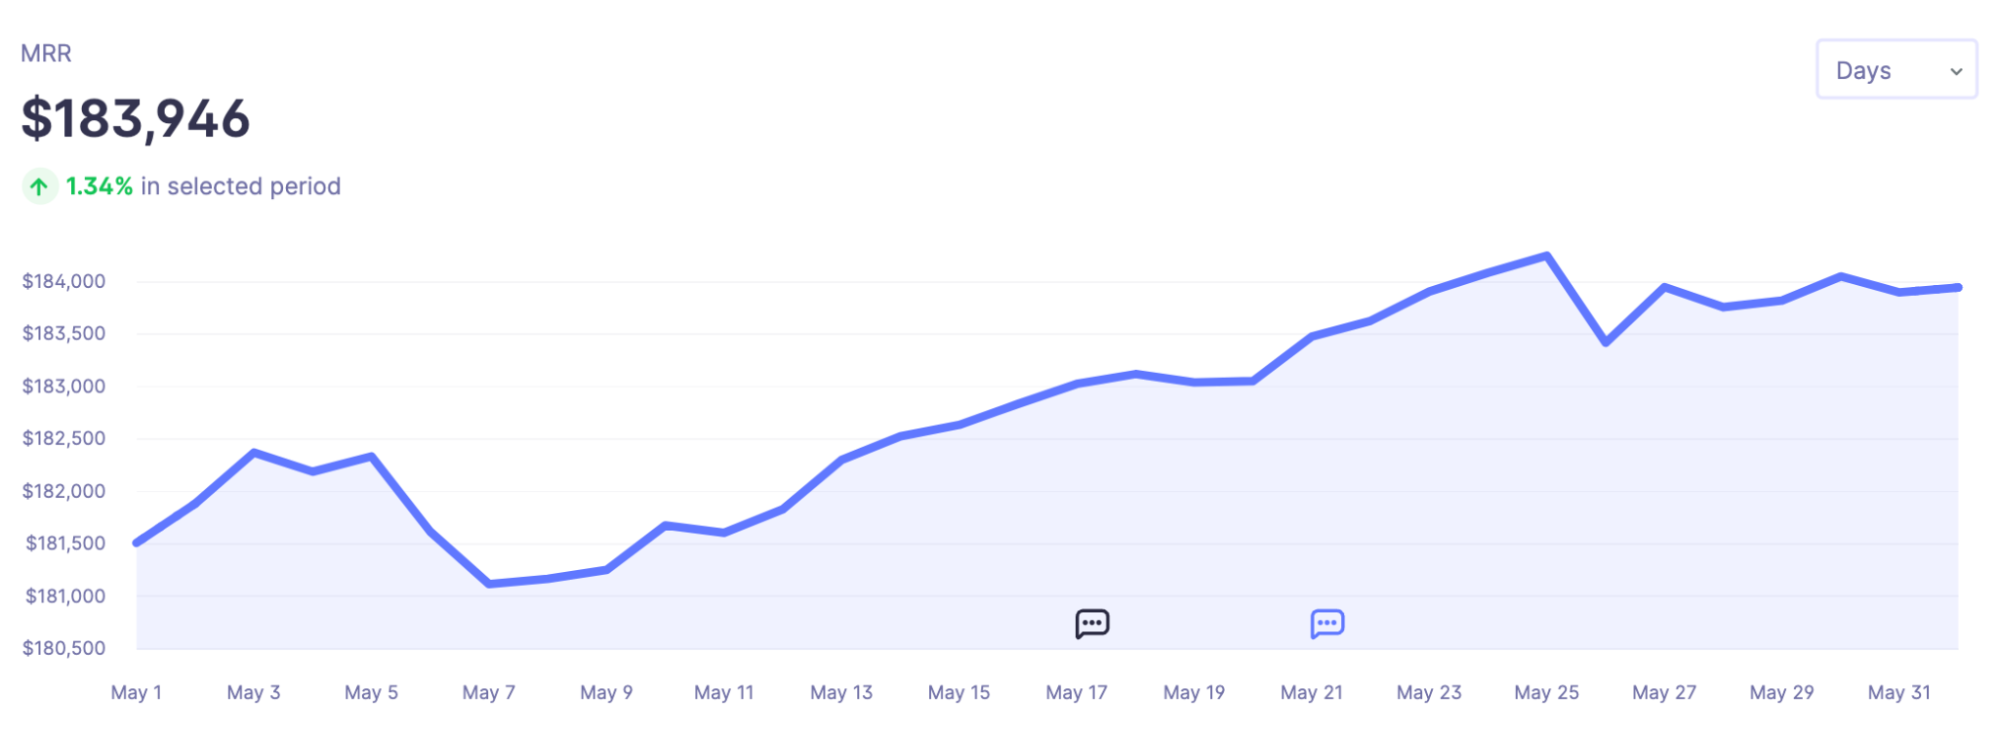Click the MRR chart title label

click(46, 53)
